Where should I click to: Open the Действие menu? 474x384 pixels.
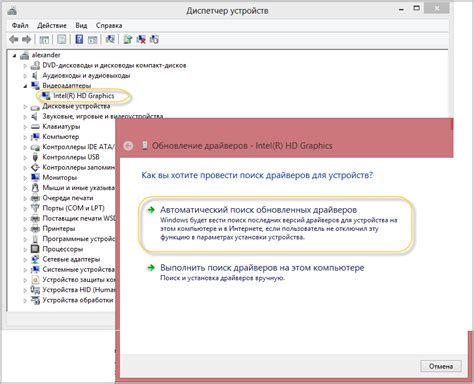[52, 25]
